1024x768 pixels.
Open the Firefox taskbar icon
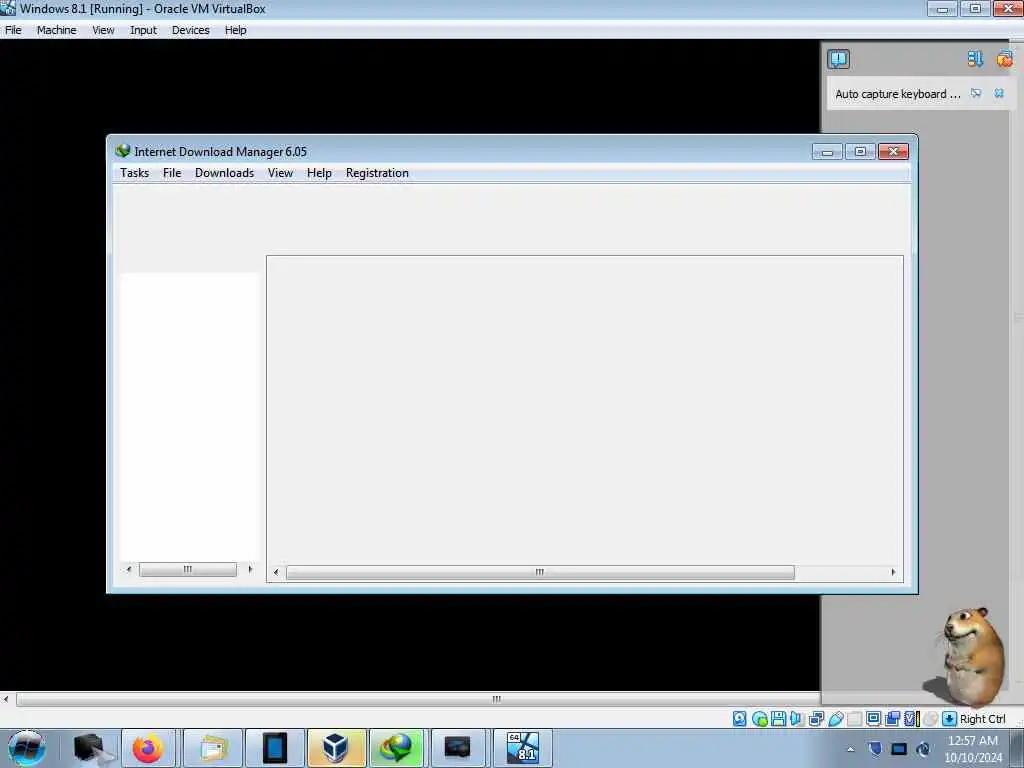click(148, 748)
